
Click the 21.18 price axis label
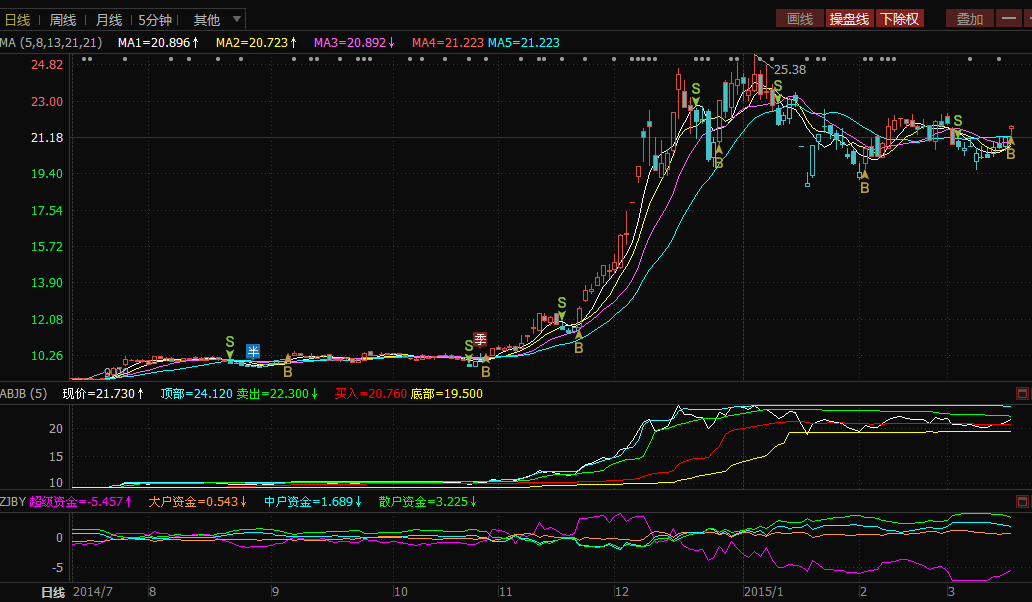pyautogui.click(x=47, y=138)
